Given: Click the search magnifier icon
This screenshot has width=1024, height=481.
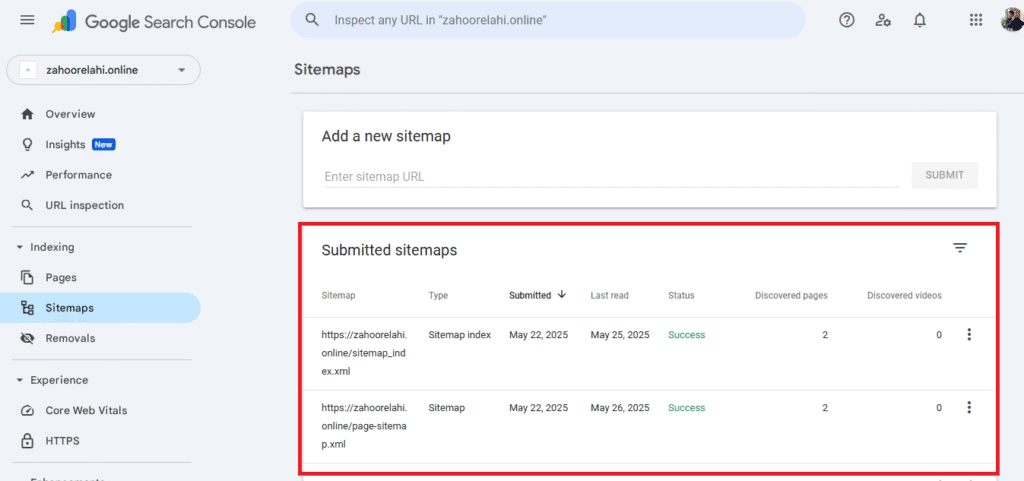Looking at the screenshot, I should pos(312,20).
